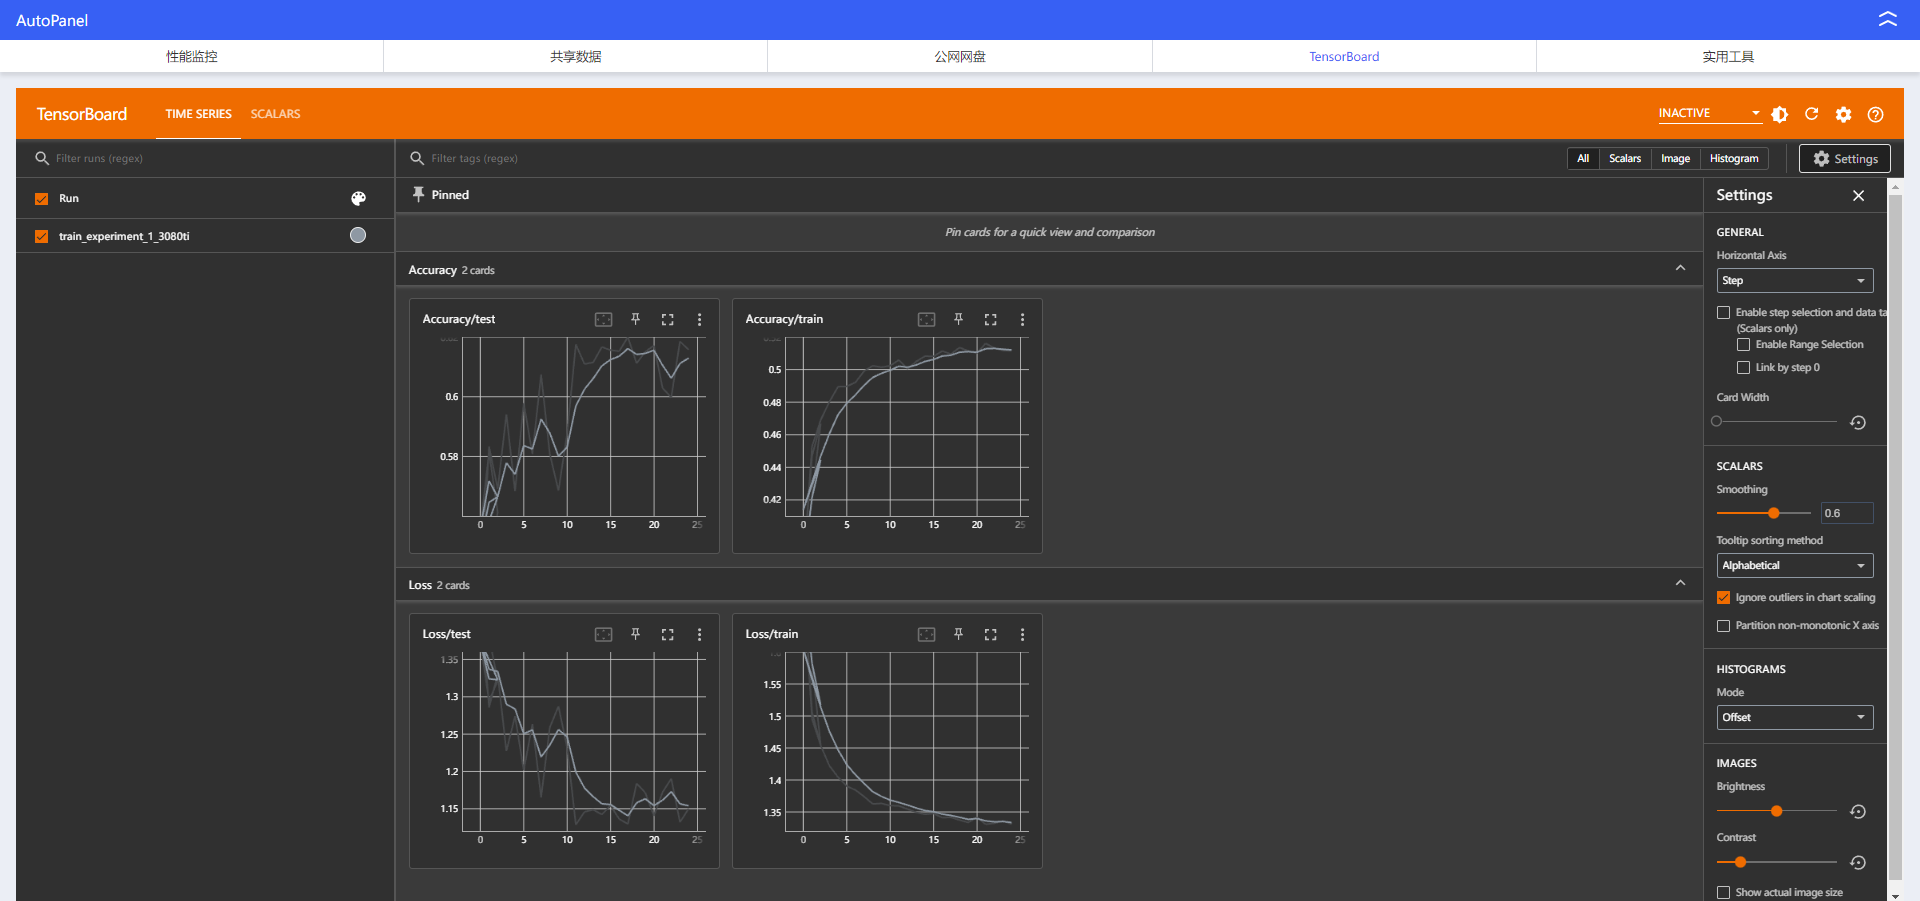Screen dimensions: 1920x901
Task: Open Histogram Mode Offset dropdown
Action: click(x=1795, y=717)
